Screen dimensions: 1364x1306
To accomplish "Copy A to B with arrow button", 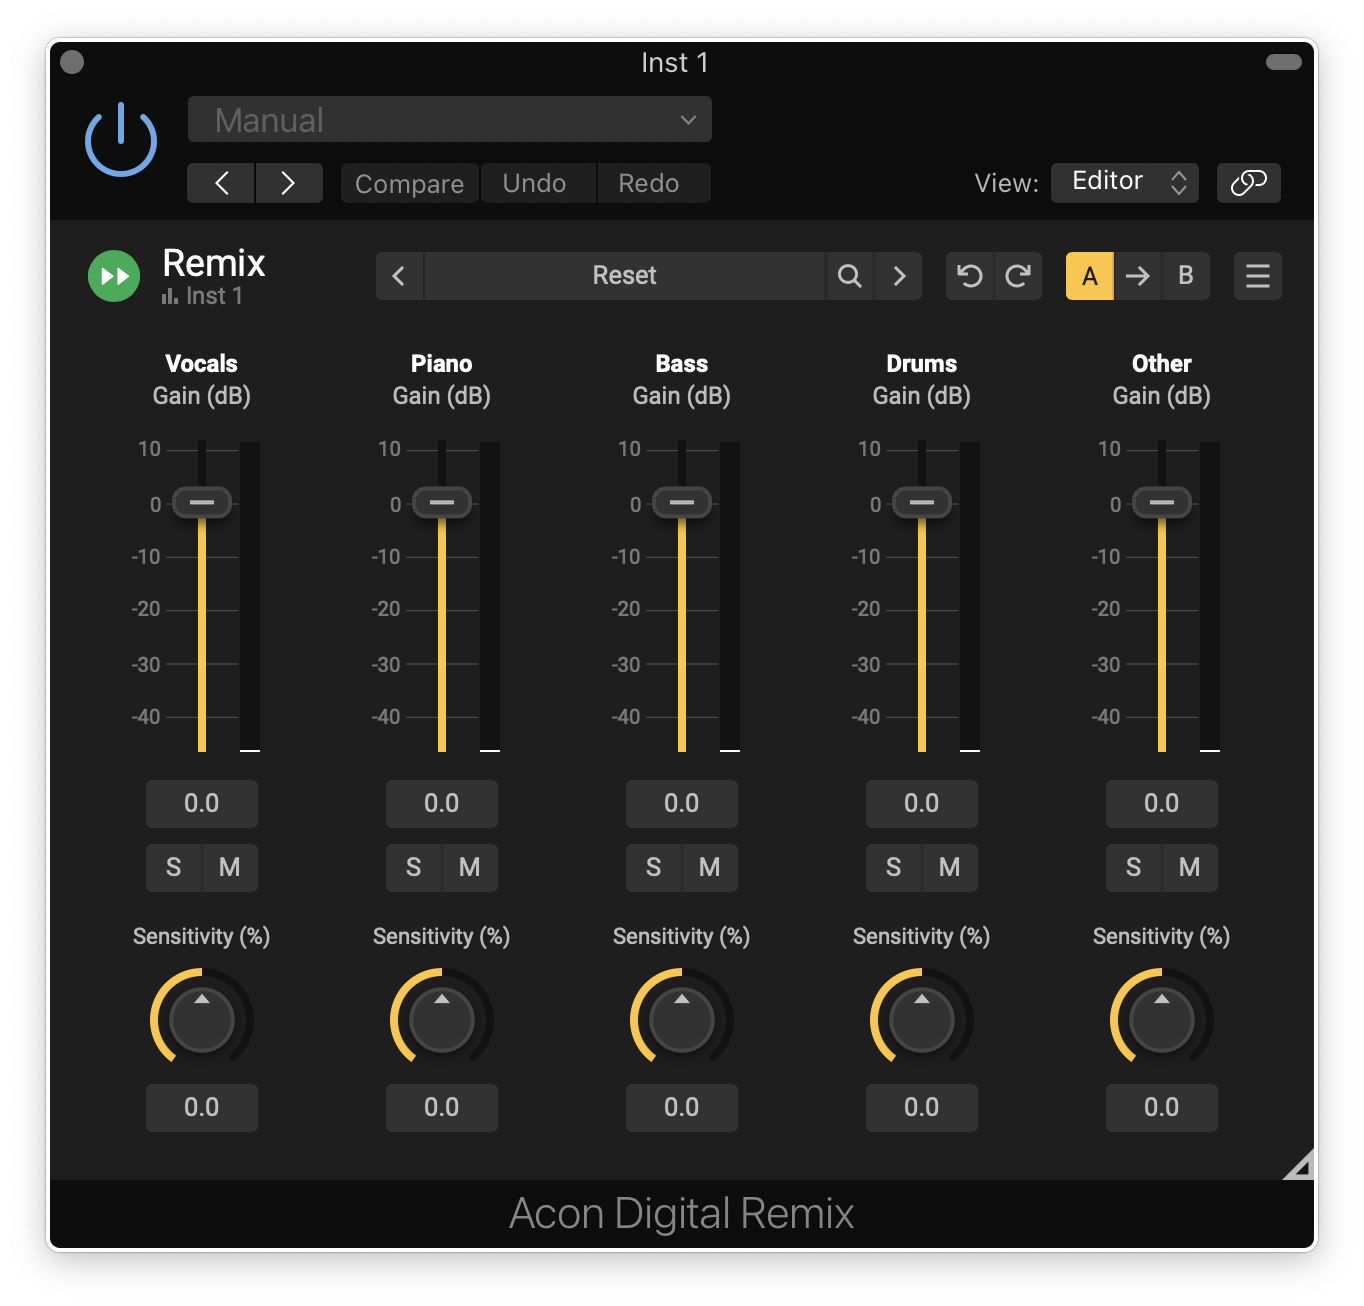I will (x=1138, y=276).
